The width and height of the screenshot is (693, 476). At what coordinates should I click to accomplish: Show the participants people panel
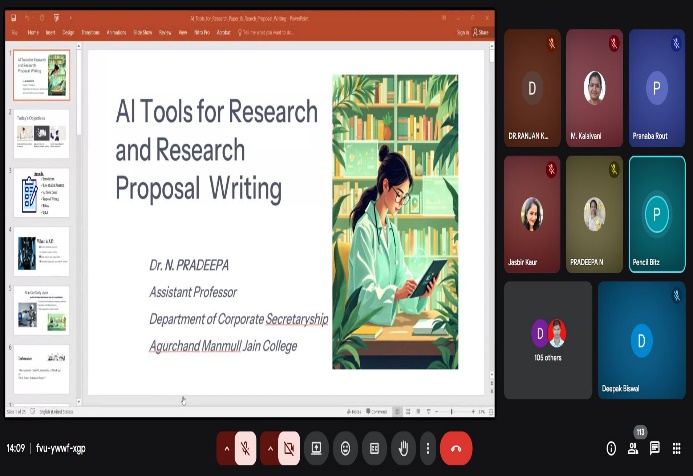click(x=633, y=449)
